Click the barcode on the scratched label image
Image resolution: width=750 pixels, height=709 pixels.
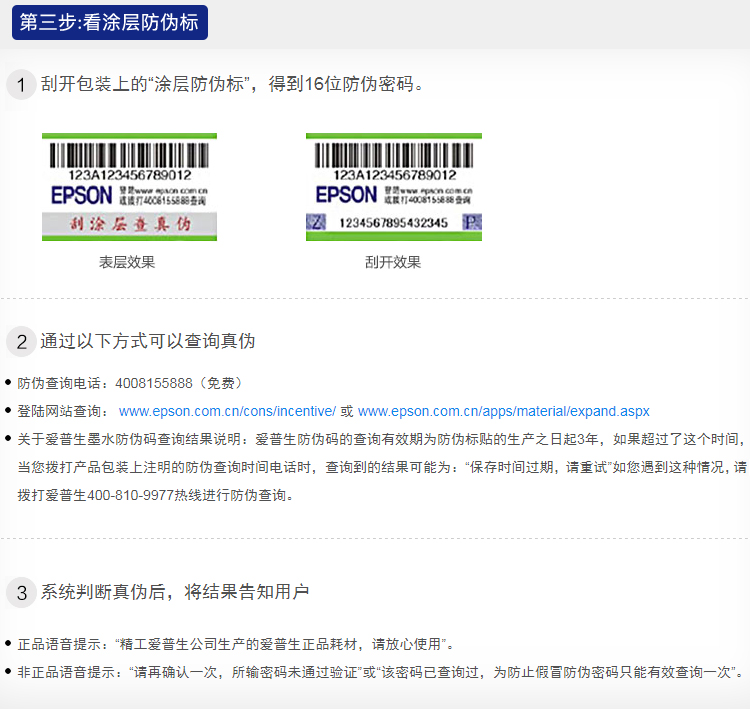pos(394,154)
